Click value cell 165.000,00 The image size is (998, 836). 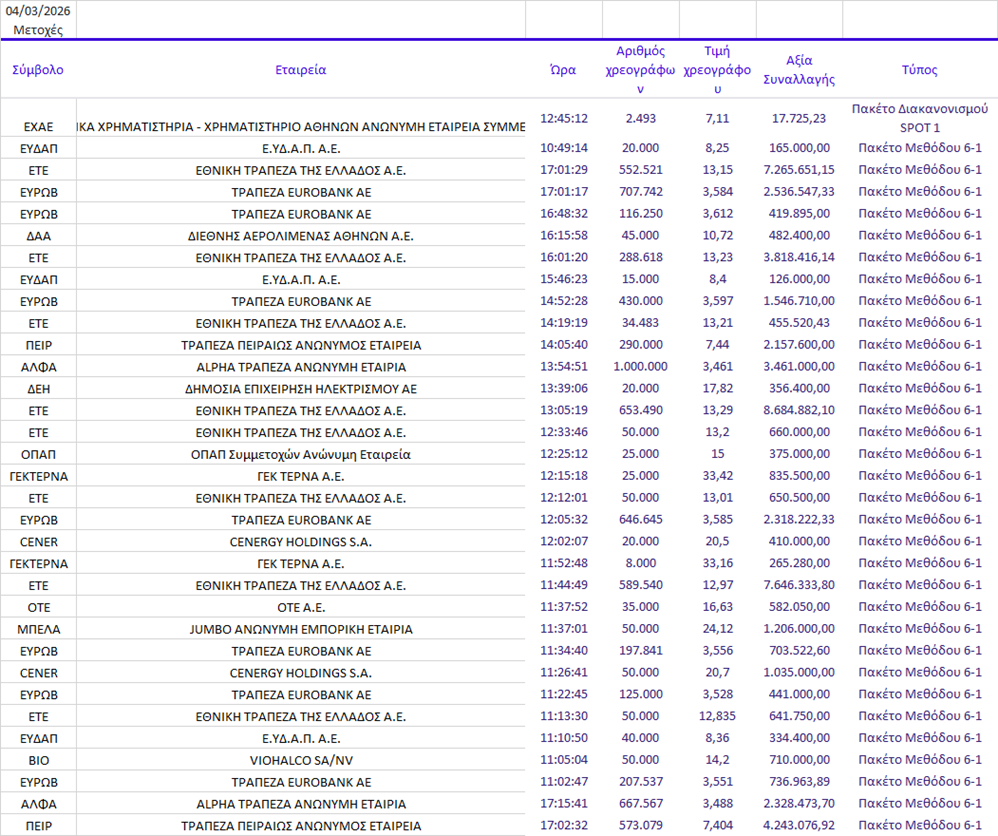point(799,148)
